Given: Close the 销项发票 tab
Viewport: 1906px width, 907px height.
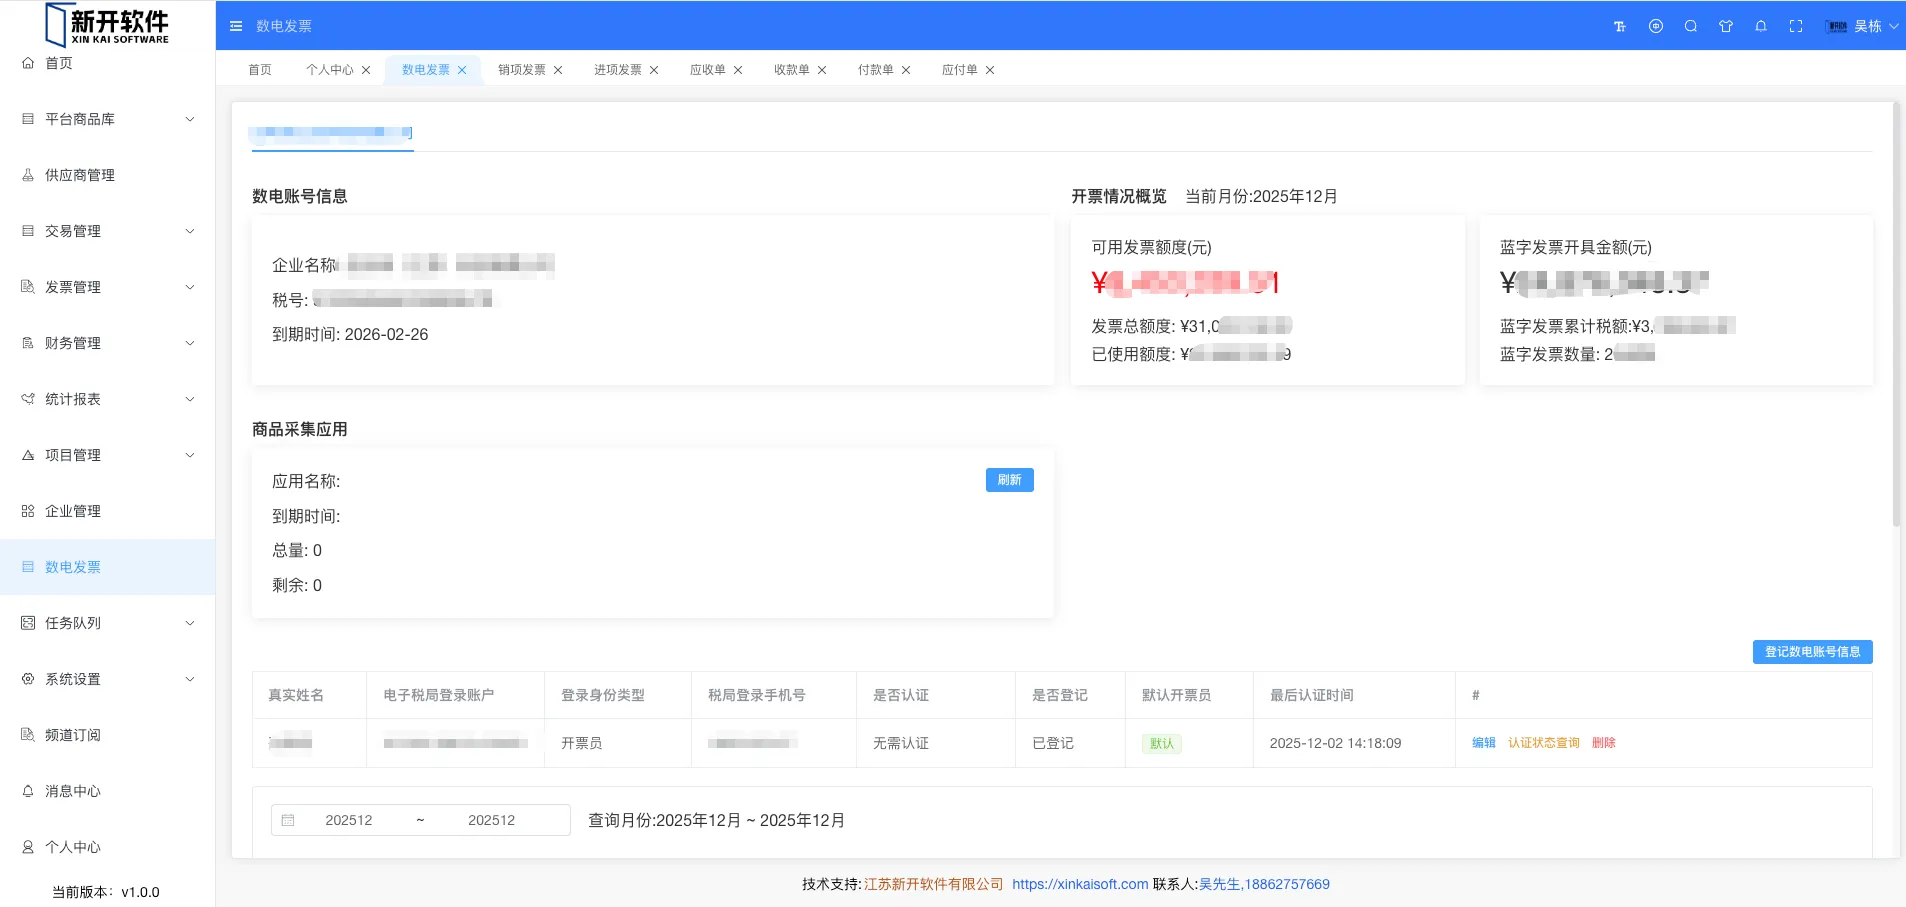Looking at the screenshot, I should [558, 70].
